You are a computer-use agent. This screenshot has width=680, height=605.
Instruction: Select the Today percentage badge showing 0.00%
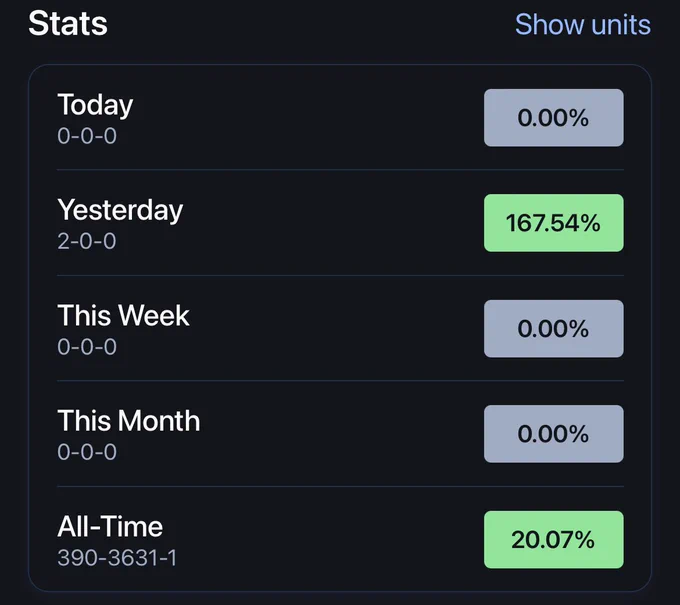[x=554, y=118]
